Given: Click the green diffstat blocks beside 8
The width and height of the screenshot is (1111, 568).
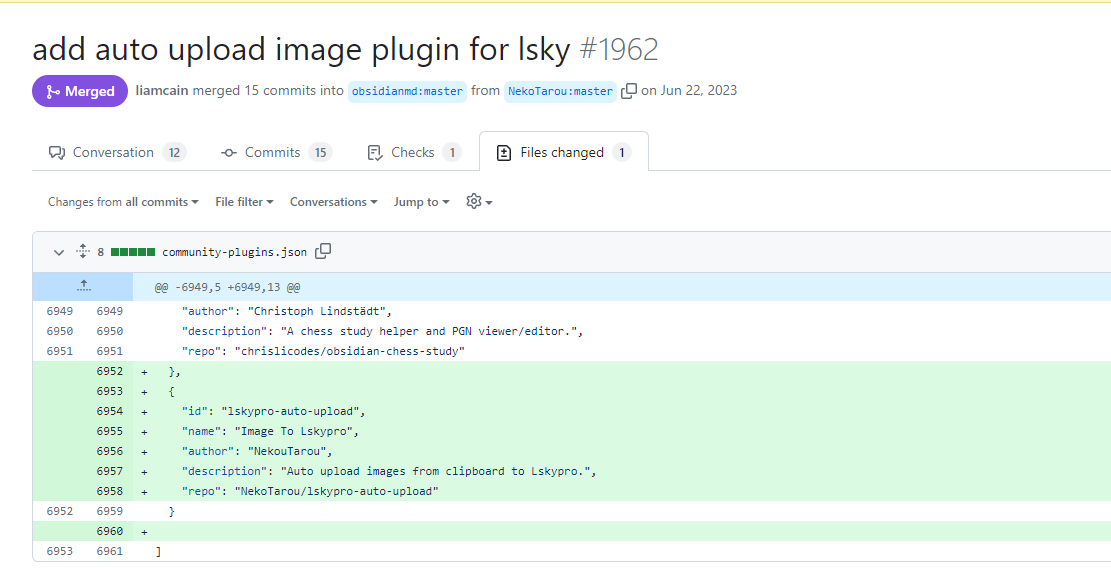Looking at the screenshot, I should tap(133, 252).
